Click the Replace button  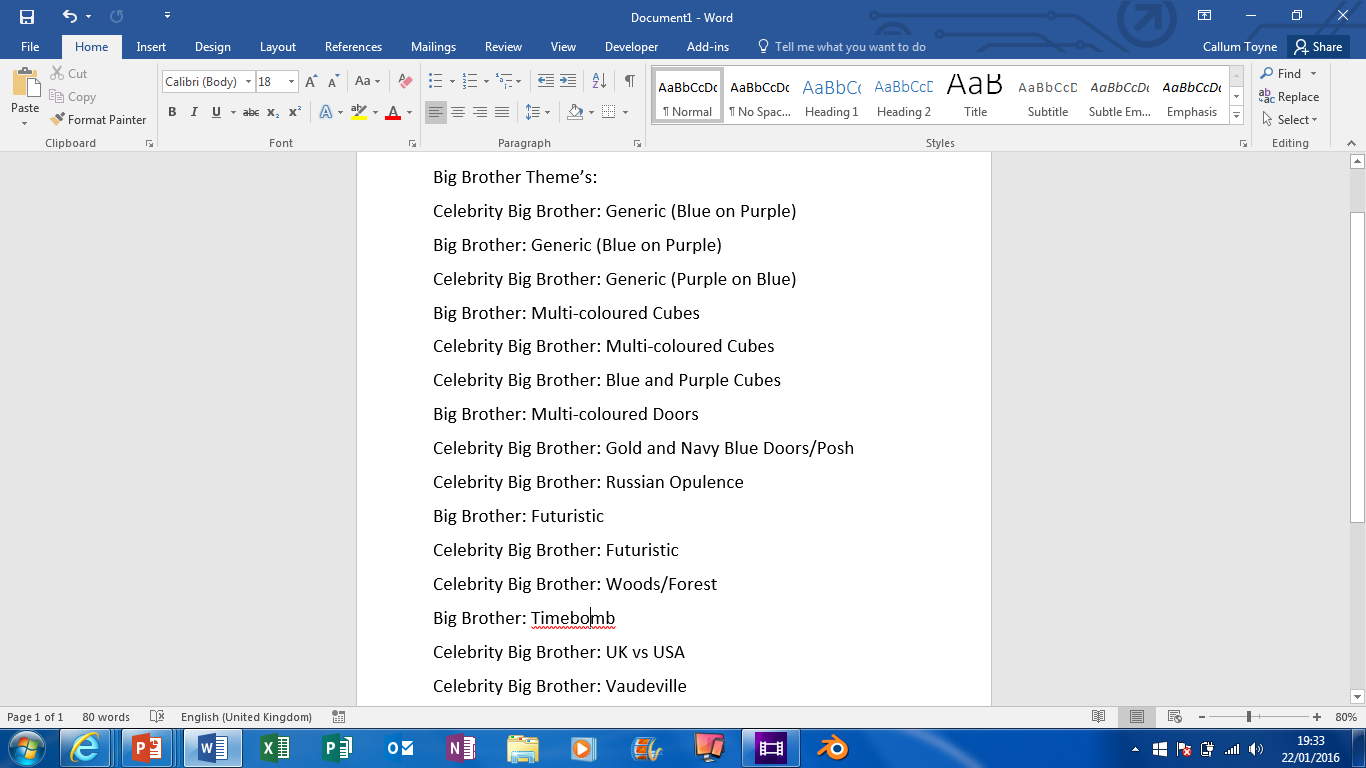click(1289, 97)
